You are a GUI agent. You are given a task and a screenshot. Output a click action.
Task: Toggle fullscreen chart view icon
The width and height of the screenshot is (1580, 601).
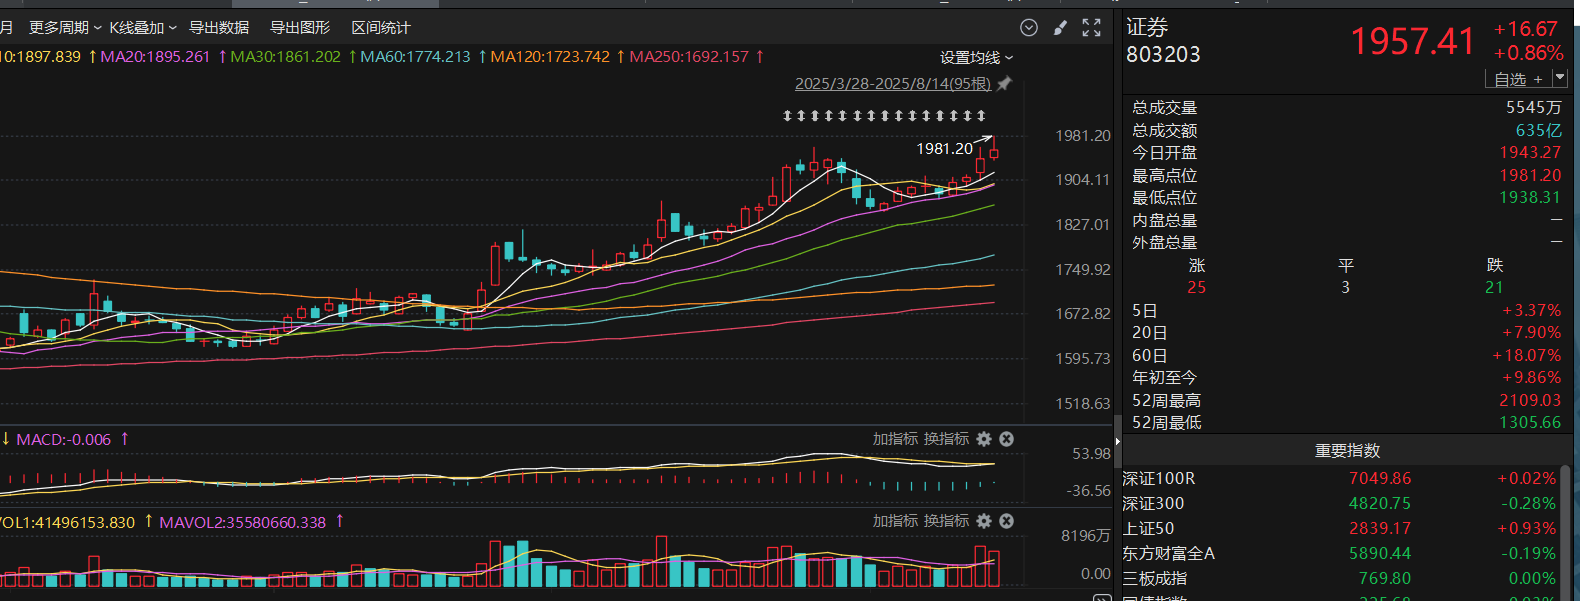pyautogui.click(x=1092, y=28)
